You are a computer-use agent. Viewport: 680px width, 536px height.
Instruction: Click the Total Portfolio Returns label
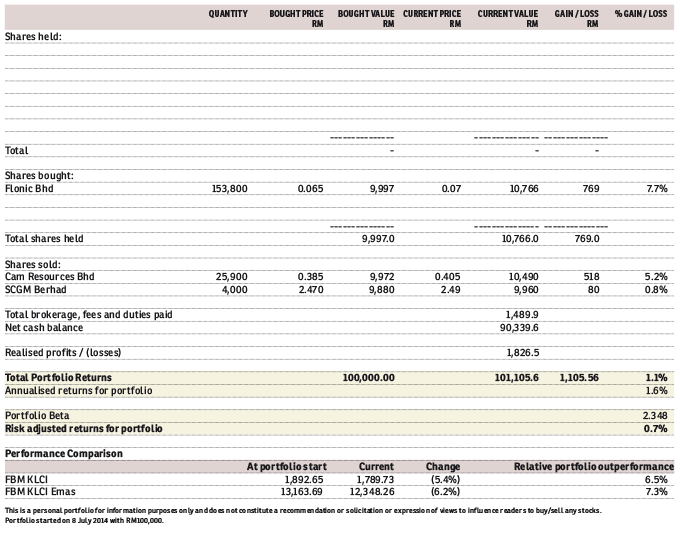(x=58, y=377)
